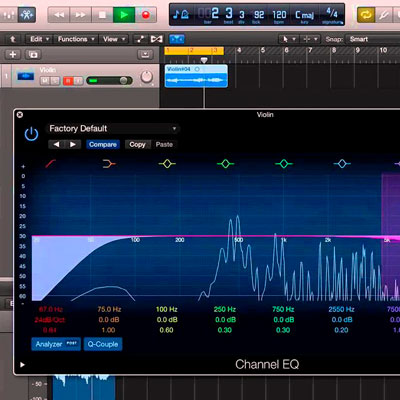Open the left-click pointer tool menu

tap(289, 39)
